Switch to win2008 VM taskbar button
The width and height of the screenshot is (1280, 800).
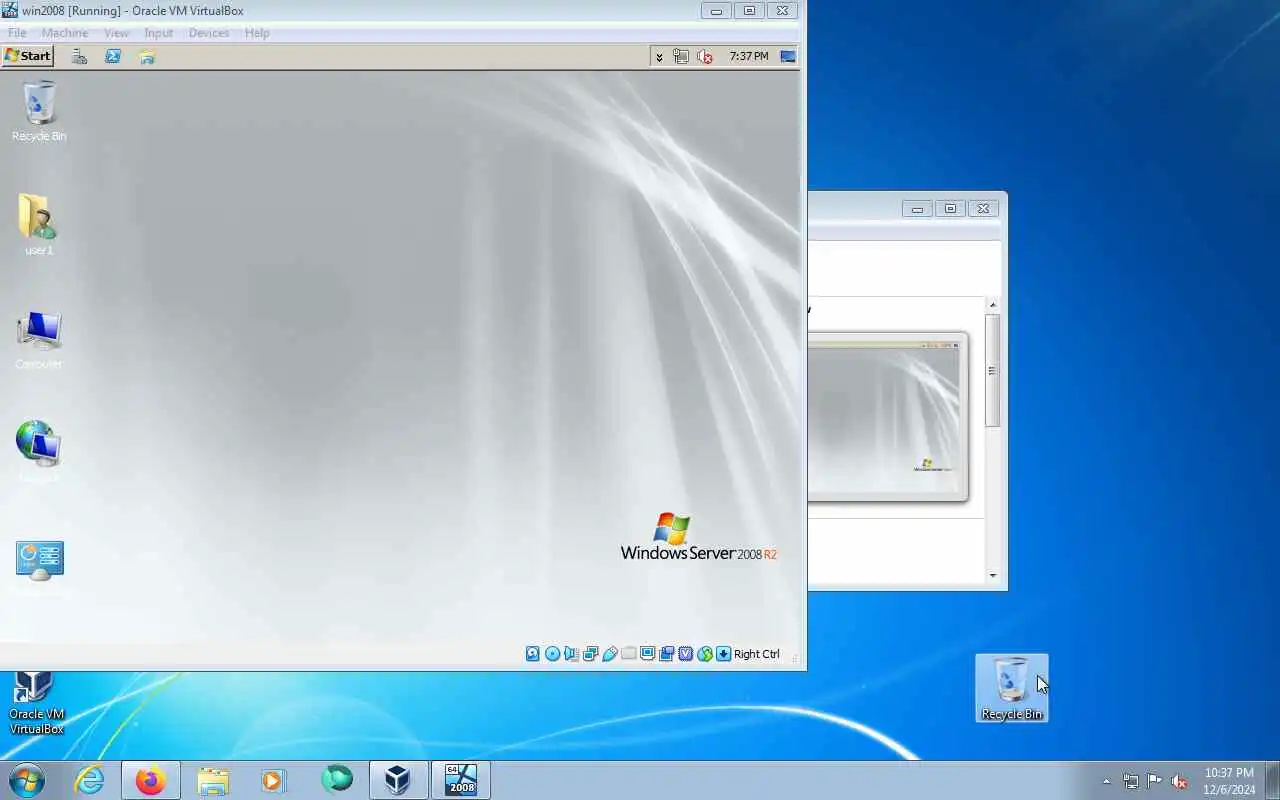pyautogui.click(x=461, y=780)
